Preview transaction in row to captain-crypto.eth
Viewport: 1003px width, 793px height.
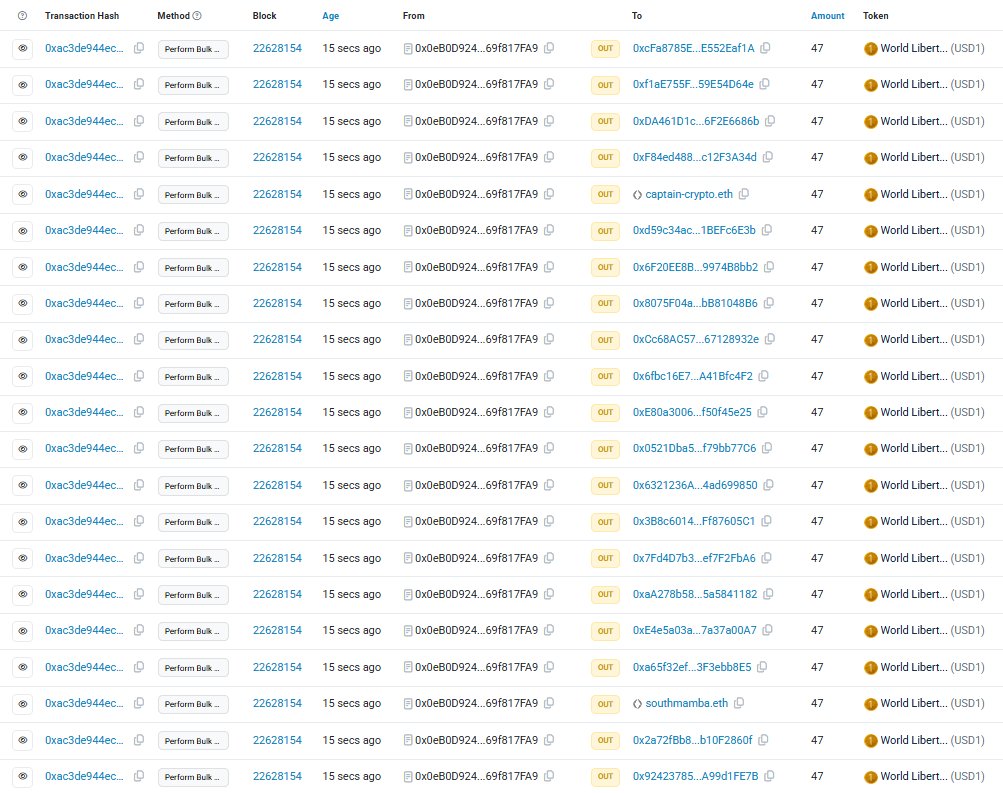click(22, 194)
